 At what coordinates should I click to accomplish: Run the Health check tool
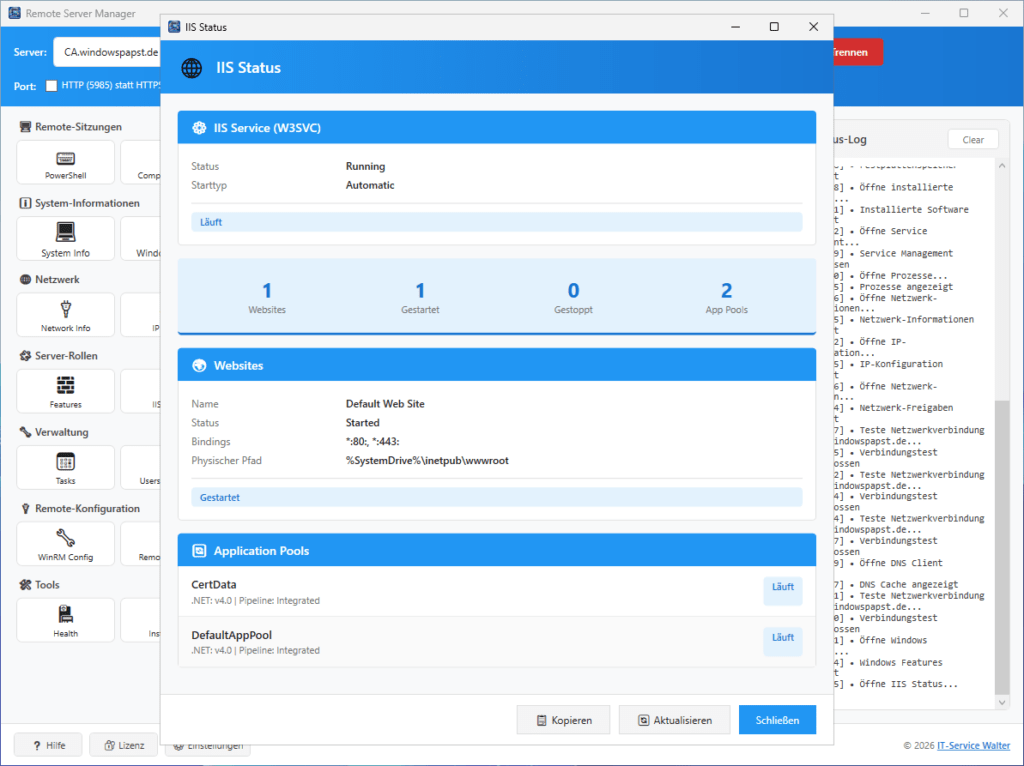64,619
